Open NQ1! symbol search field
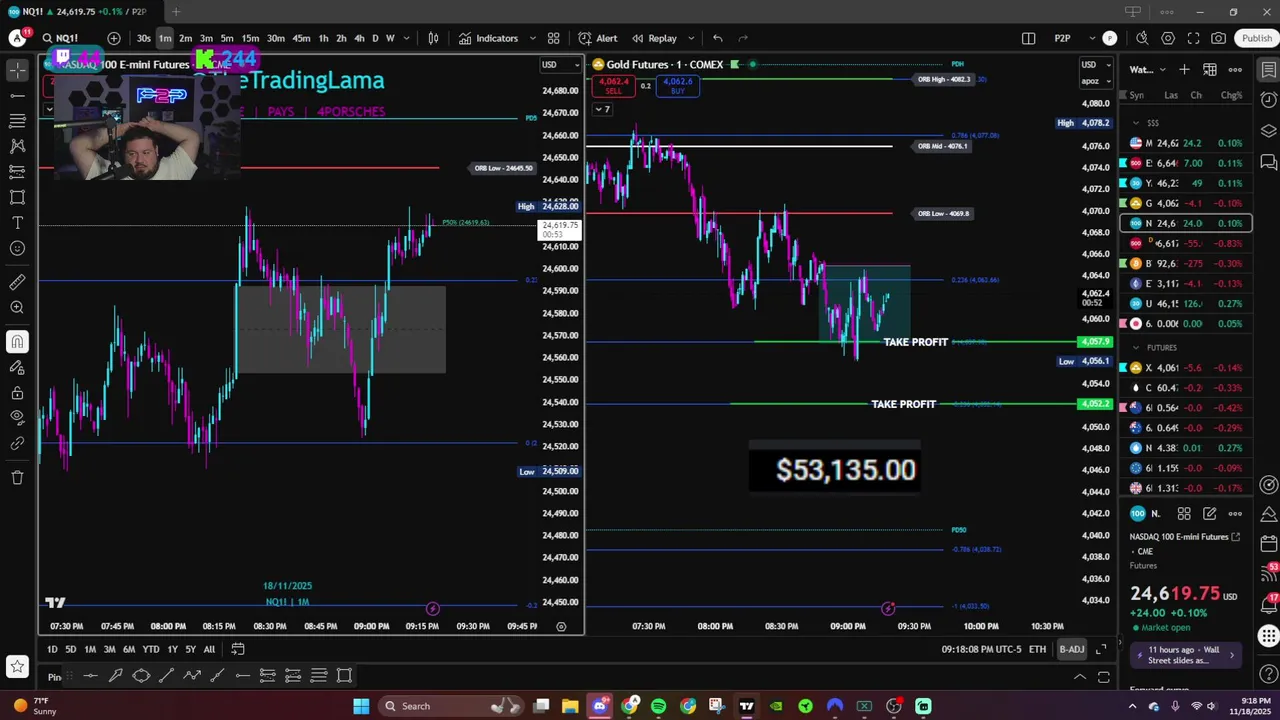This screenshot has height=720, width=1280. coord(67,38)
